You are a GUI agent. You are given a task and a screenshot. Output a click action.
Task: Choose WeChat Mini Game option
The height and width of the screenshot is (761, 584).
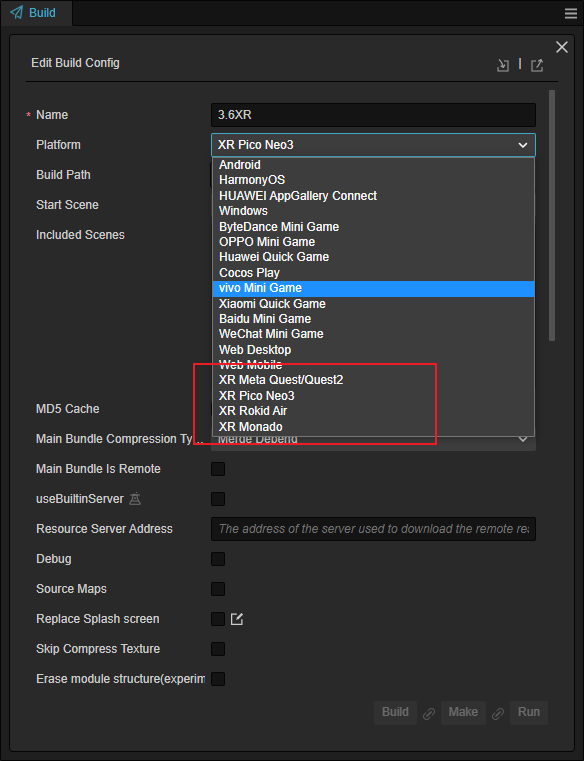(x=373, y=334)
